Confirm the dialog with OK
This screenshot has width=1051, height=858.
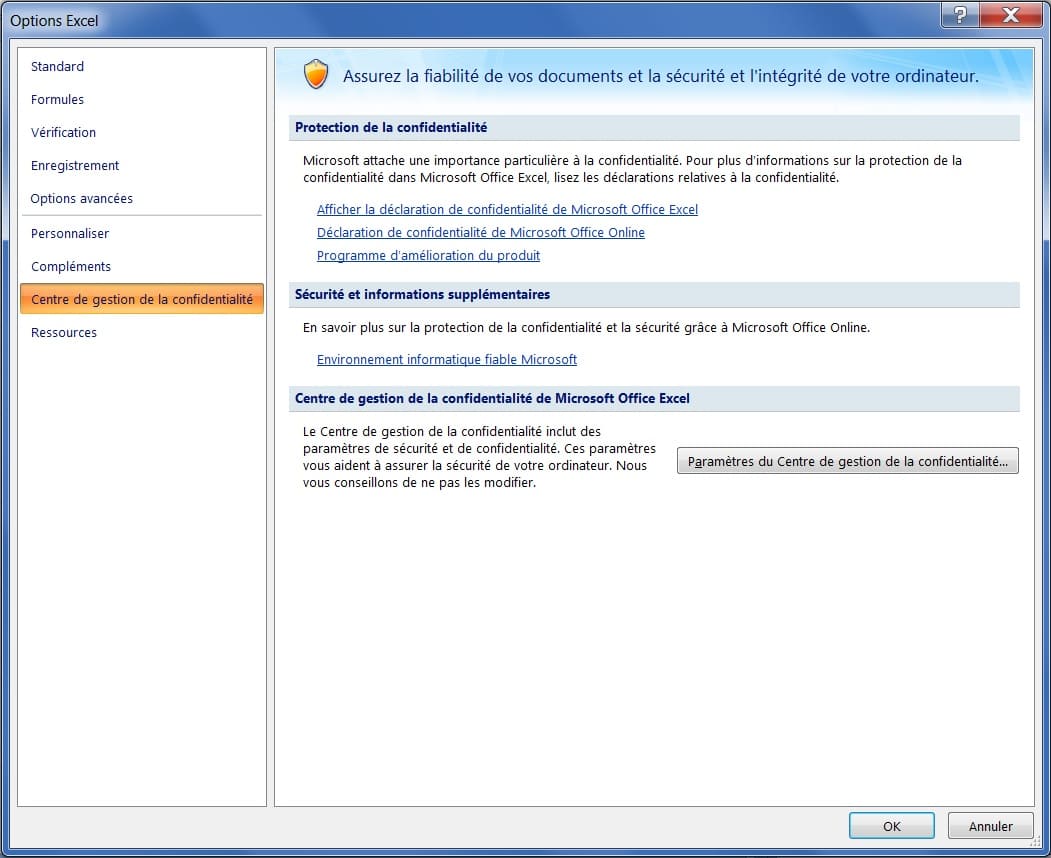coord(891,826)
